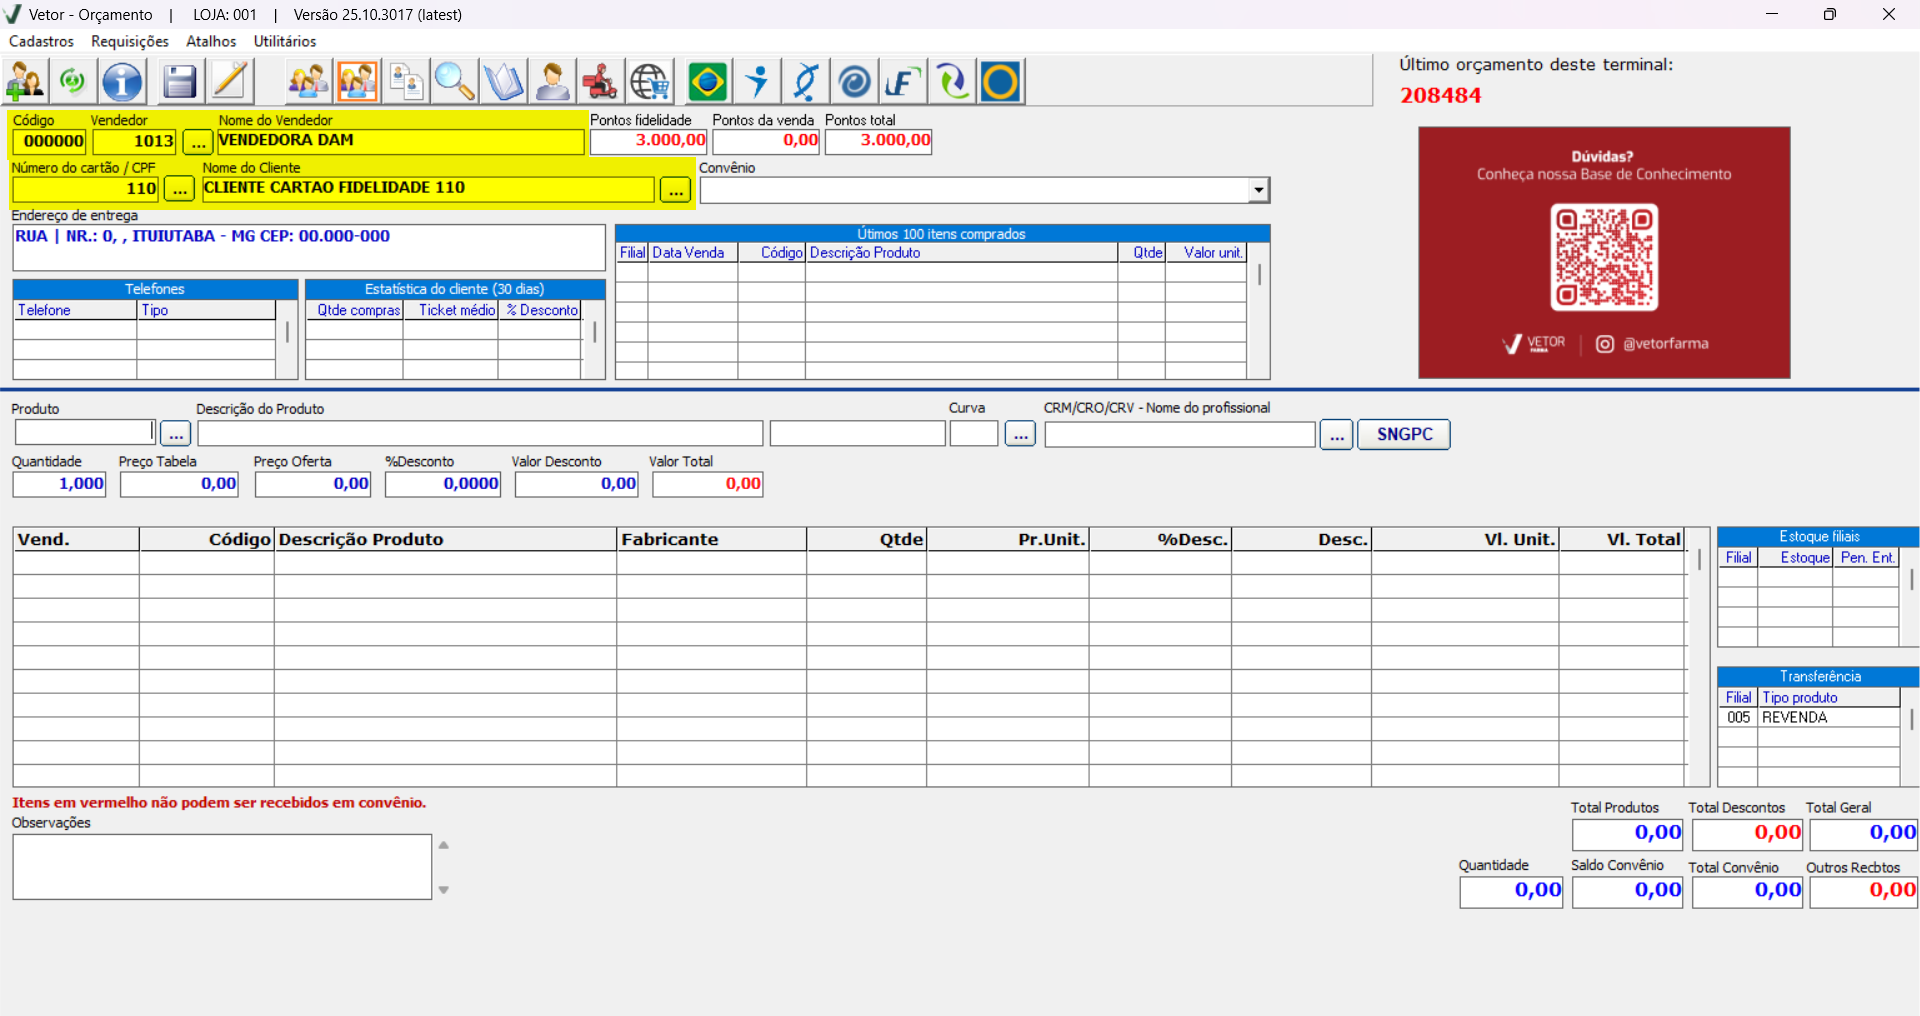Viewport: 1920px width, 1016px height.
Task: Click the Brazil flag icon
Action: pos(708,81)
